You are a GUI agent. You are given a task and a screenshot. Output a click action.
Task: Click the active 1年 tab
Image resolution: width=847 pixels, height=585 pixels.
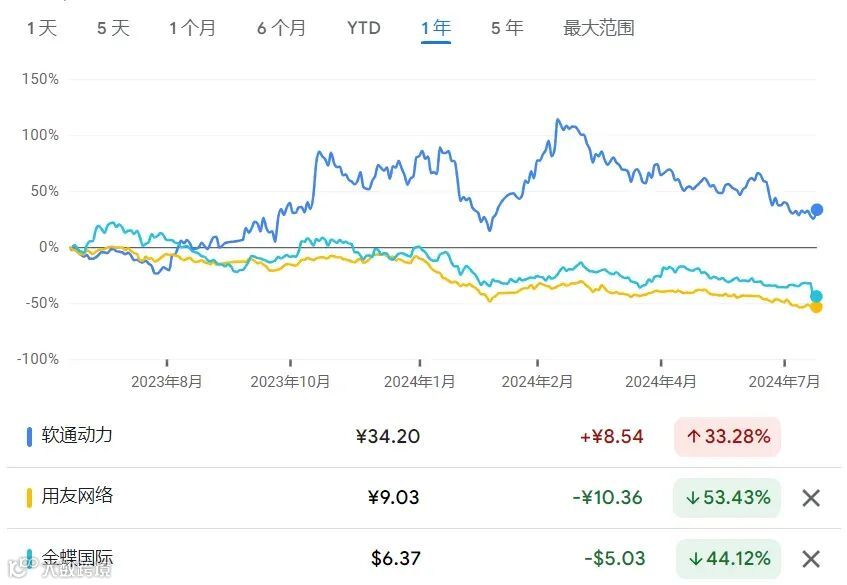point(436,28)
